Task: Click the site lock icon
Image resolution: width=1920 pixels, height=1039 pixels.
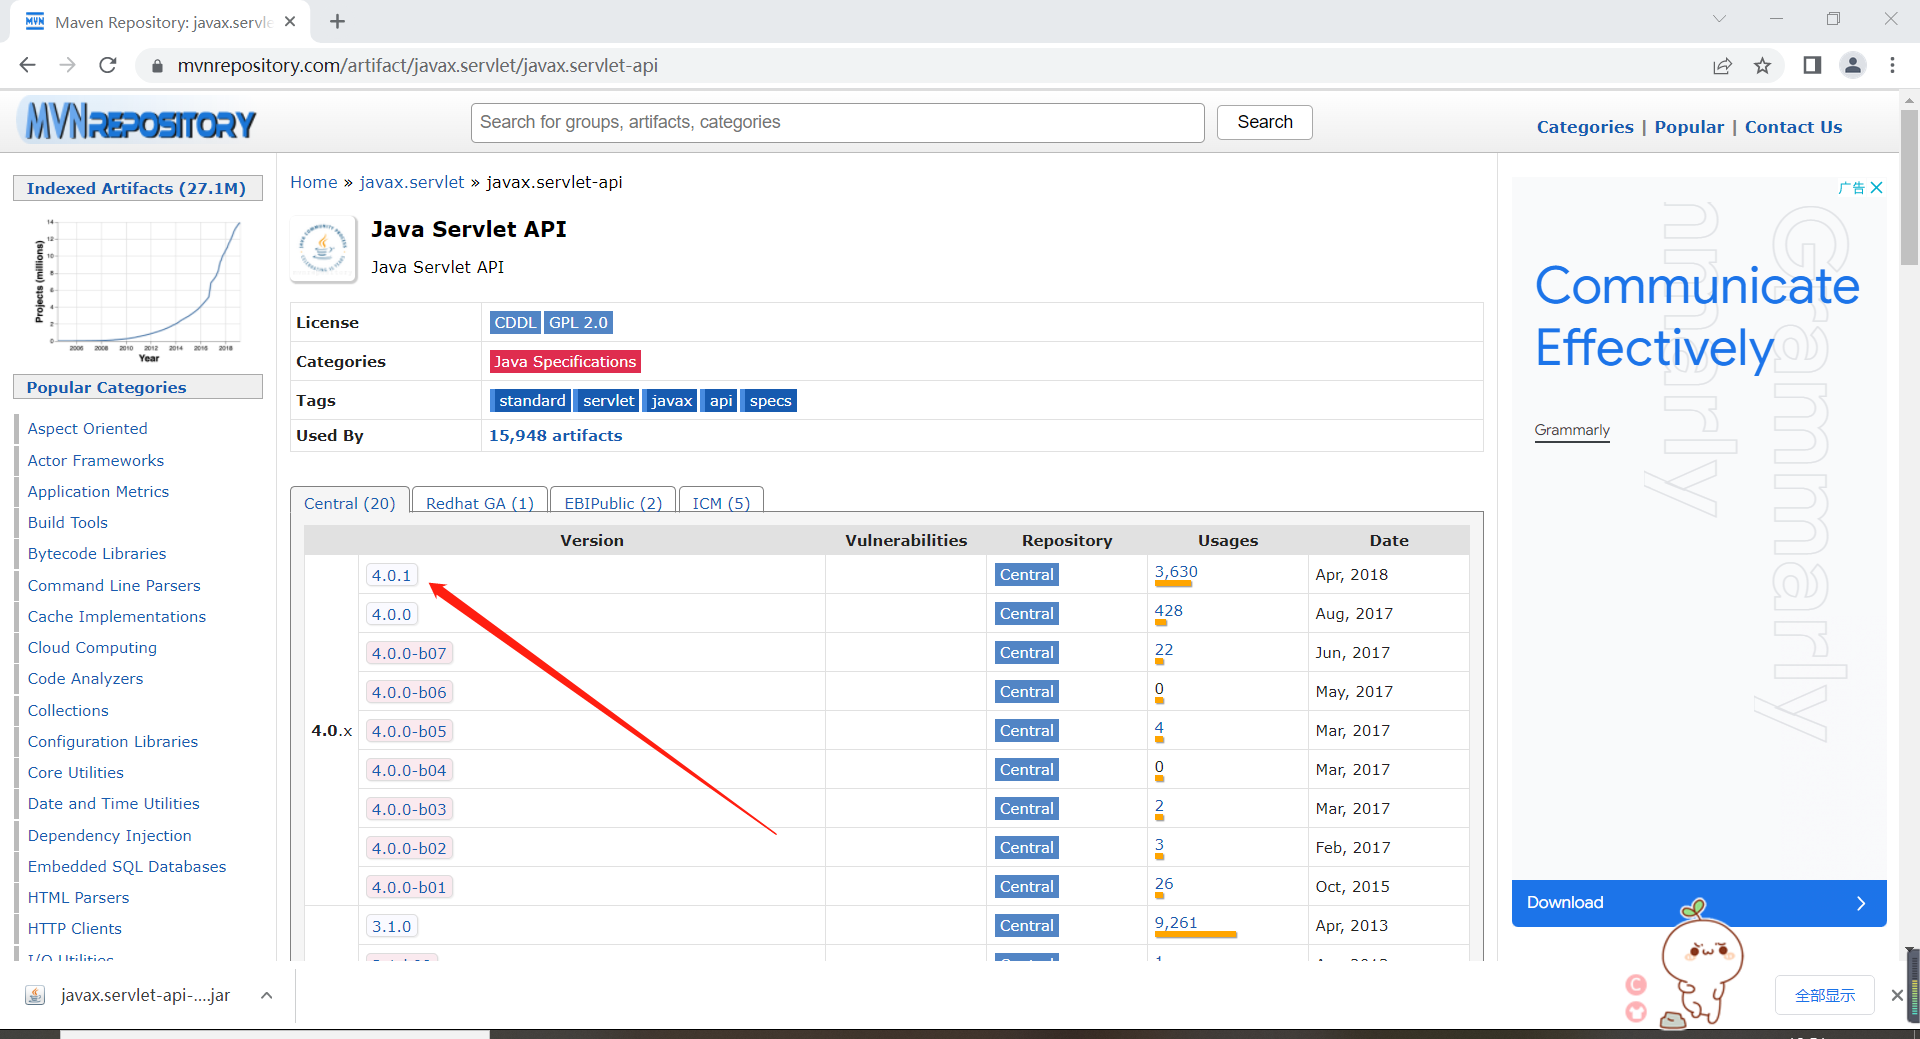Action: click(x=156, y=66)
